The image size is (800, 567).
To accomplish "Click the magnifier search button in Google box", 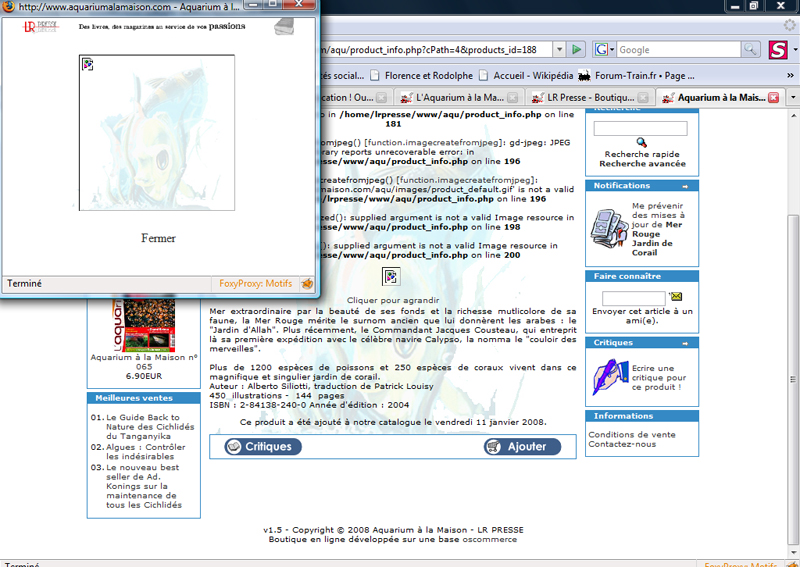I will click(750, 50).
